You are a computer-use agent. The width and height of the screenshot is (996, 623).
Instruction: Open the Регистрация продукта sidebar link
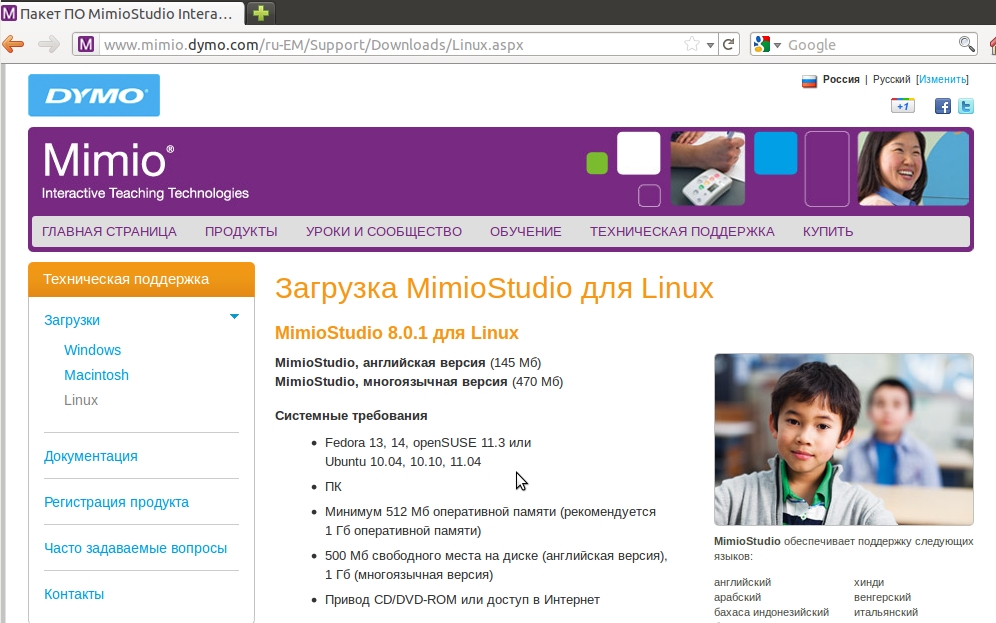[116, 502]
